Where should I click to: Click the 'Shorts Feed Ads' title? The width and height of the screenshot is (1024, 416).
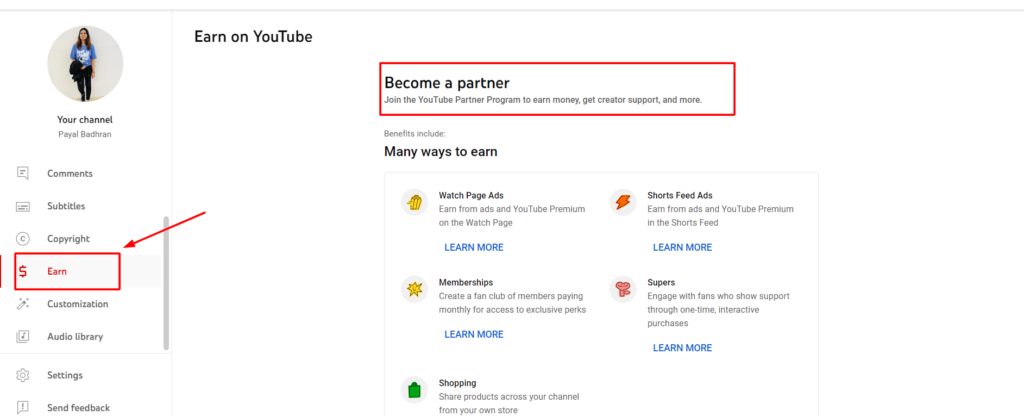pos(680,195)
